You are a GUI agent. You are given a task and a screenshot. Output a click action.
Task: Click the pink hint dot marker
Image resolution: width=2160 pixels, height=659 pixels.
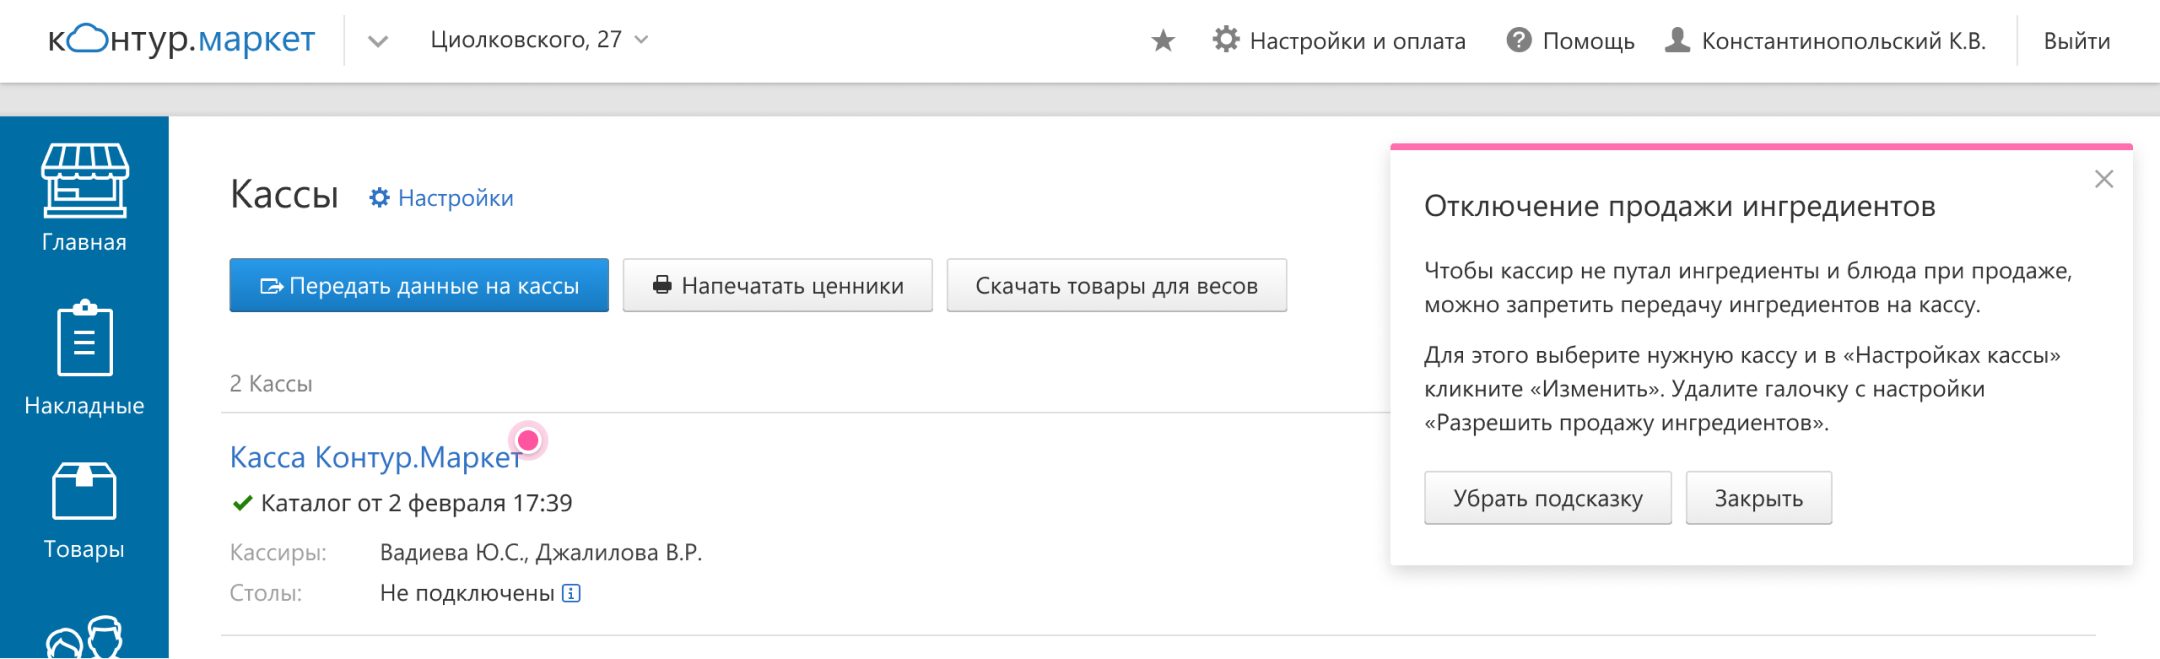point(528,440)
